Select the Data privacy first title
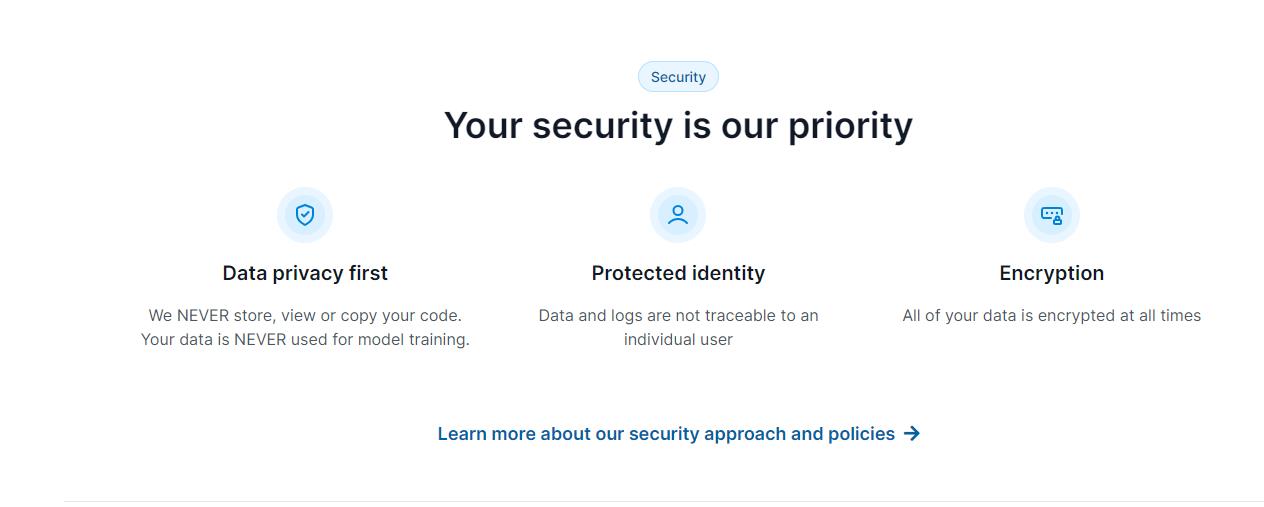 [305, 273]
